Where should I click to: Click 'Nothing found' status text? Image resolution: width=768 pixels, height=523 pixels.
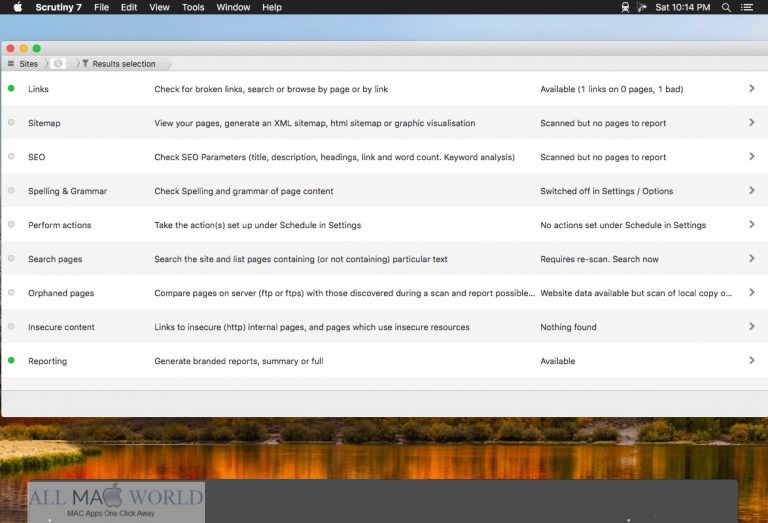tap(568, 327)
